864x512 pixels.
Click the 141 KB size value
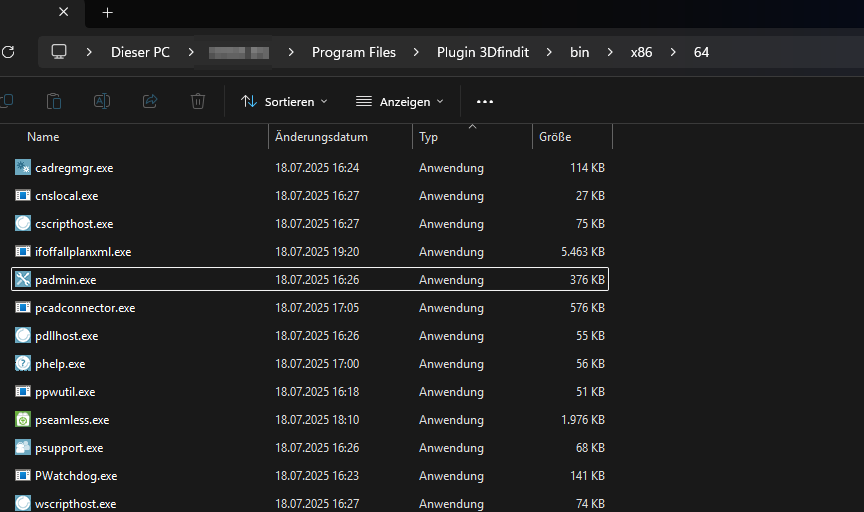(587, 476)
